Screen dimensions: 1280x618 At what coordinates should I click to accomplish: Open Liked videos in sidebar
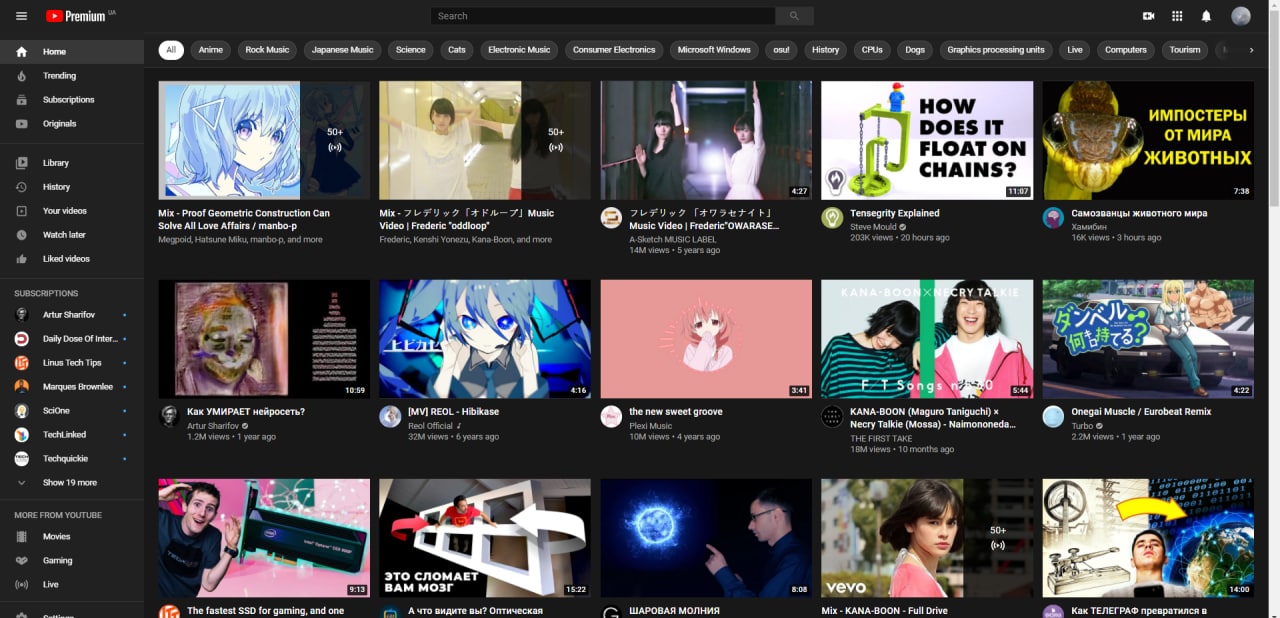(x=72, y=259)
